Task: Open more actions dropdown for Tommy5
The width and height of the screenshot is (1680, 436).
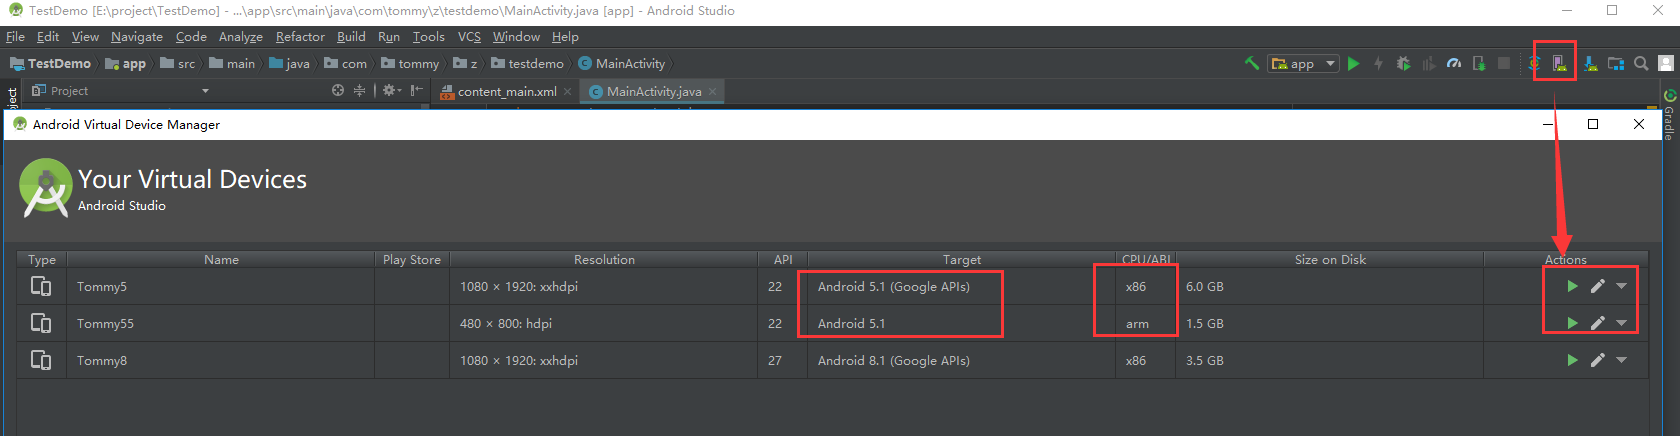Action: pyautogui.click(x=1621, y=286)
